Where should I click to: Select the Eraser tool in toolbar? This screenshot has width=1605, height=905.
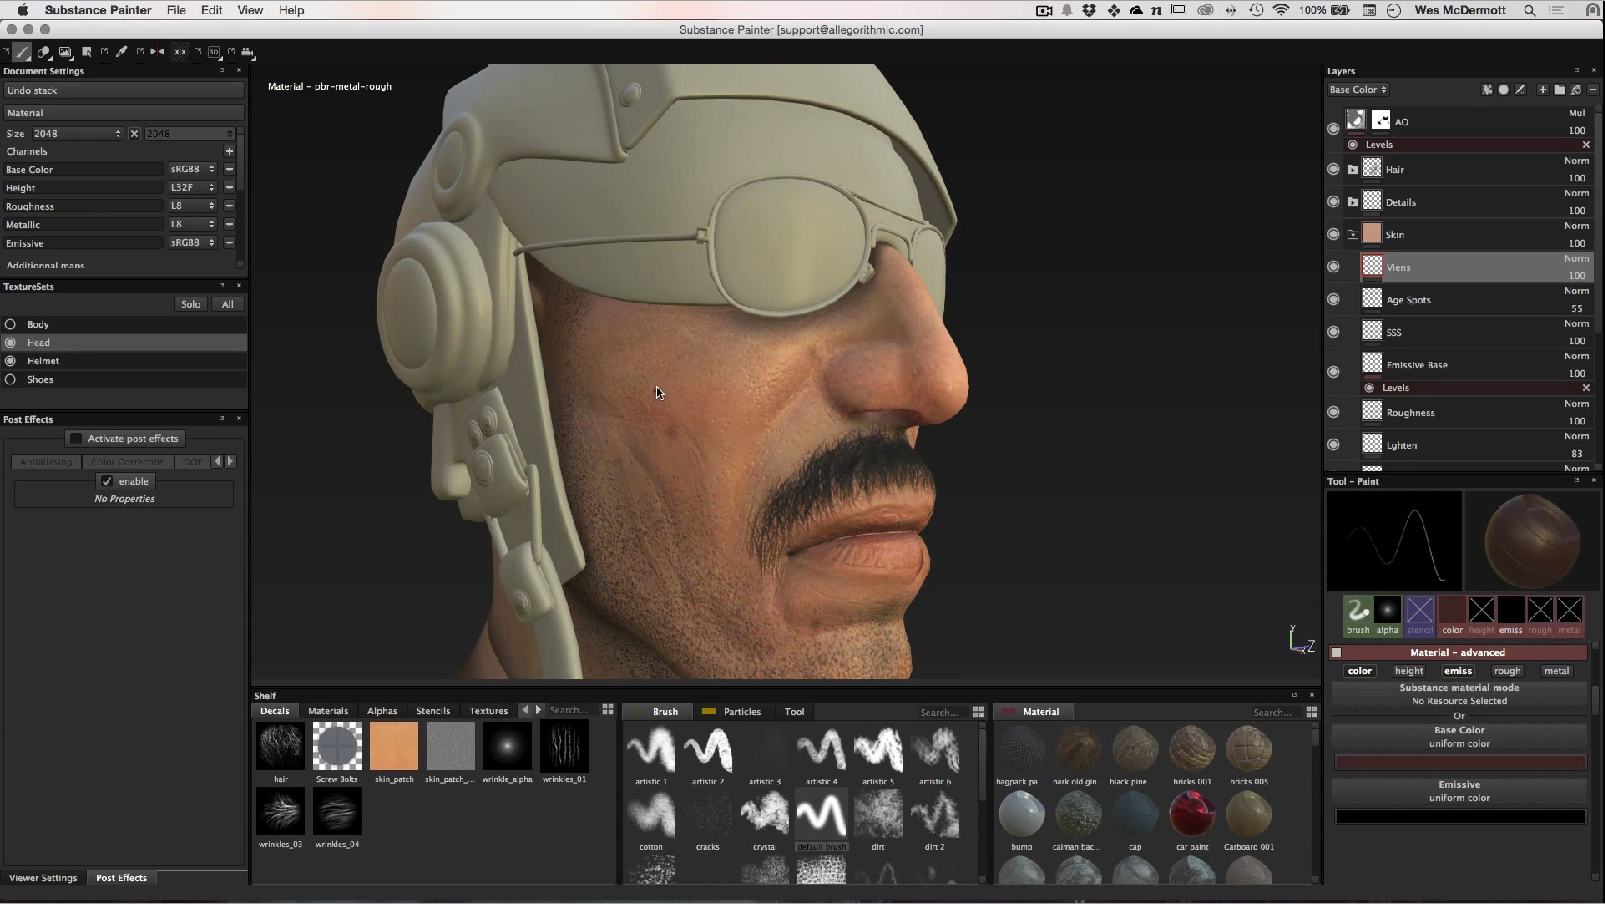pyautogui.click(x=44, y=52)
